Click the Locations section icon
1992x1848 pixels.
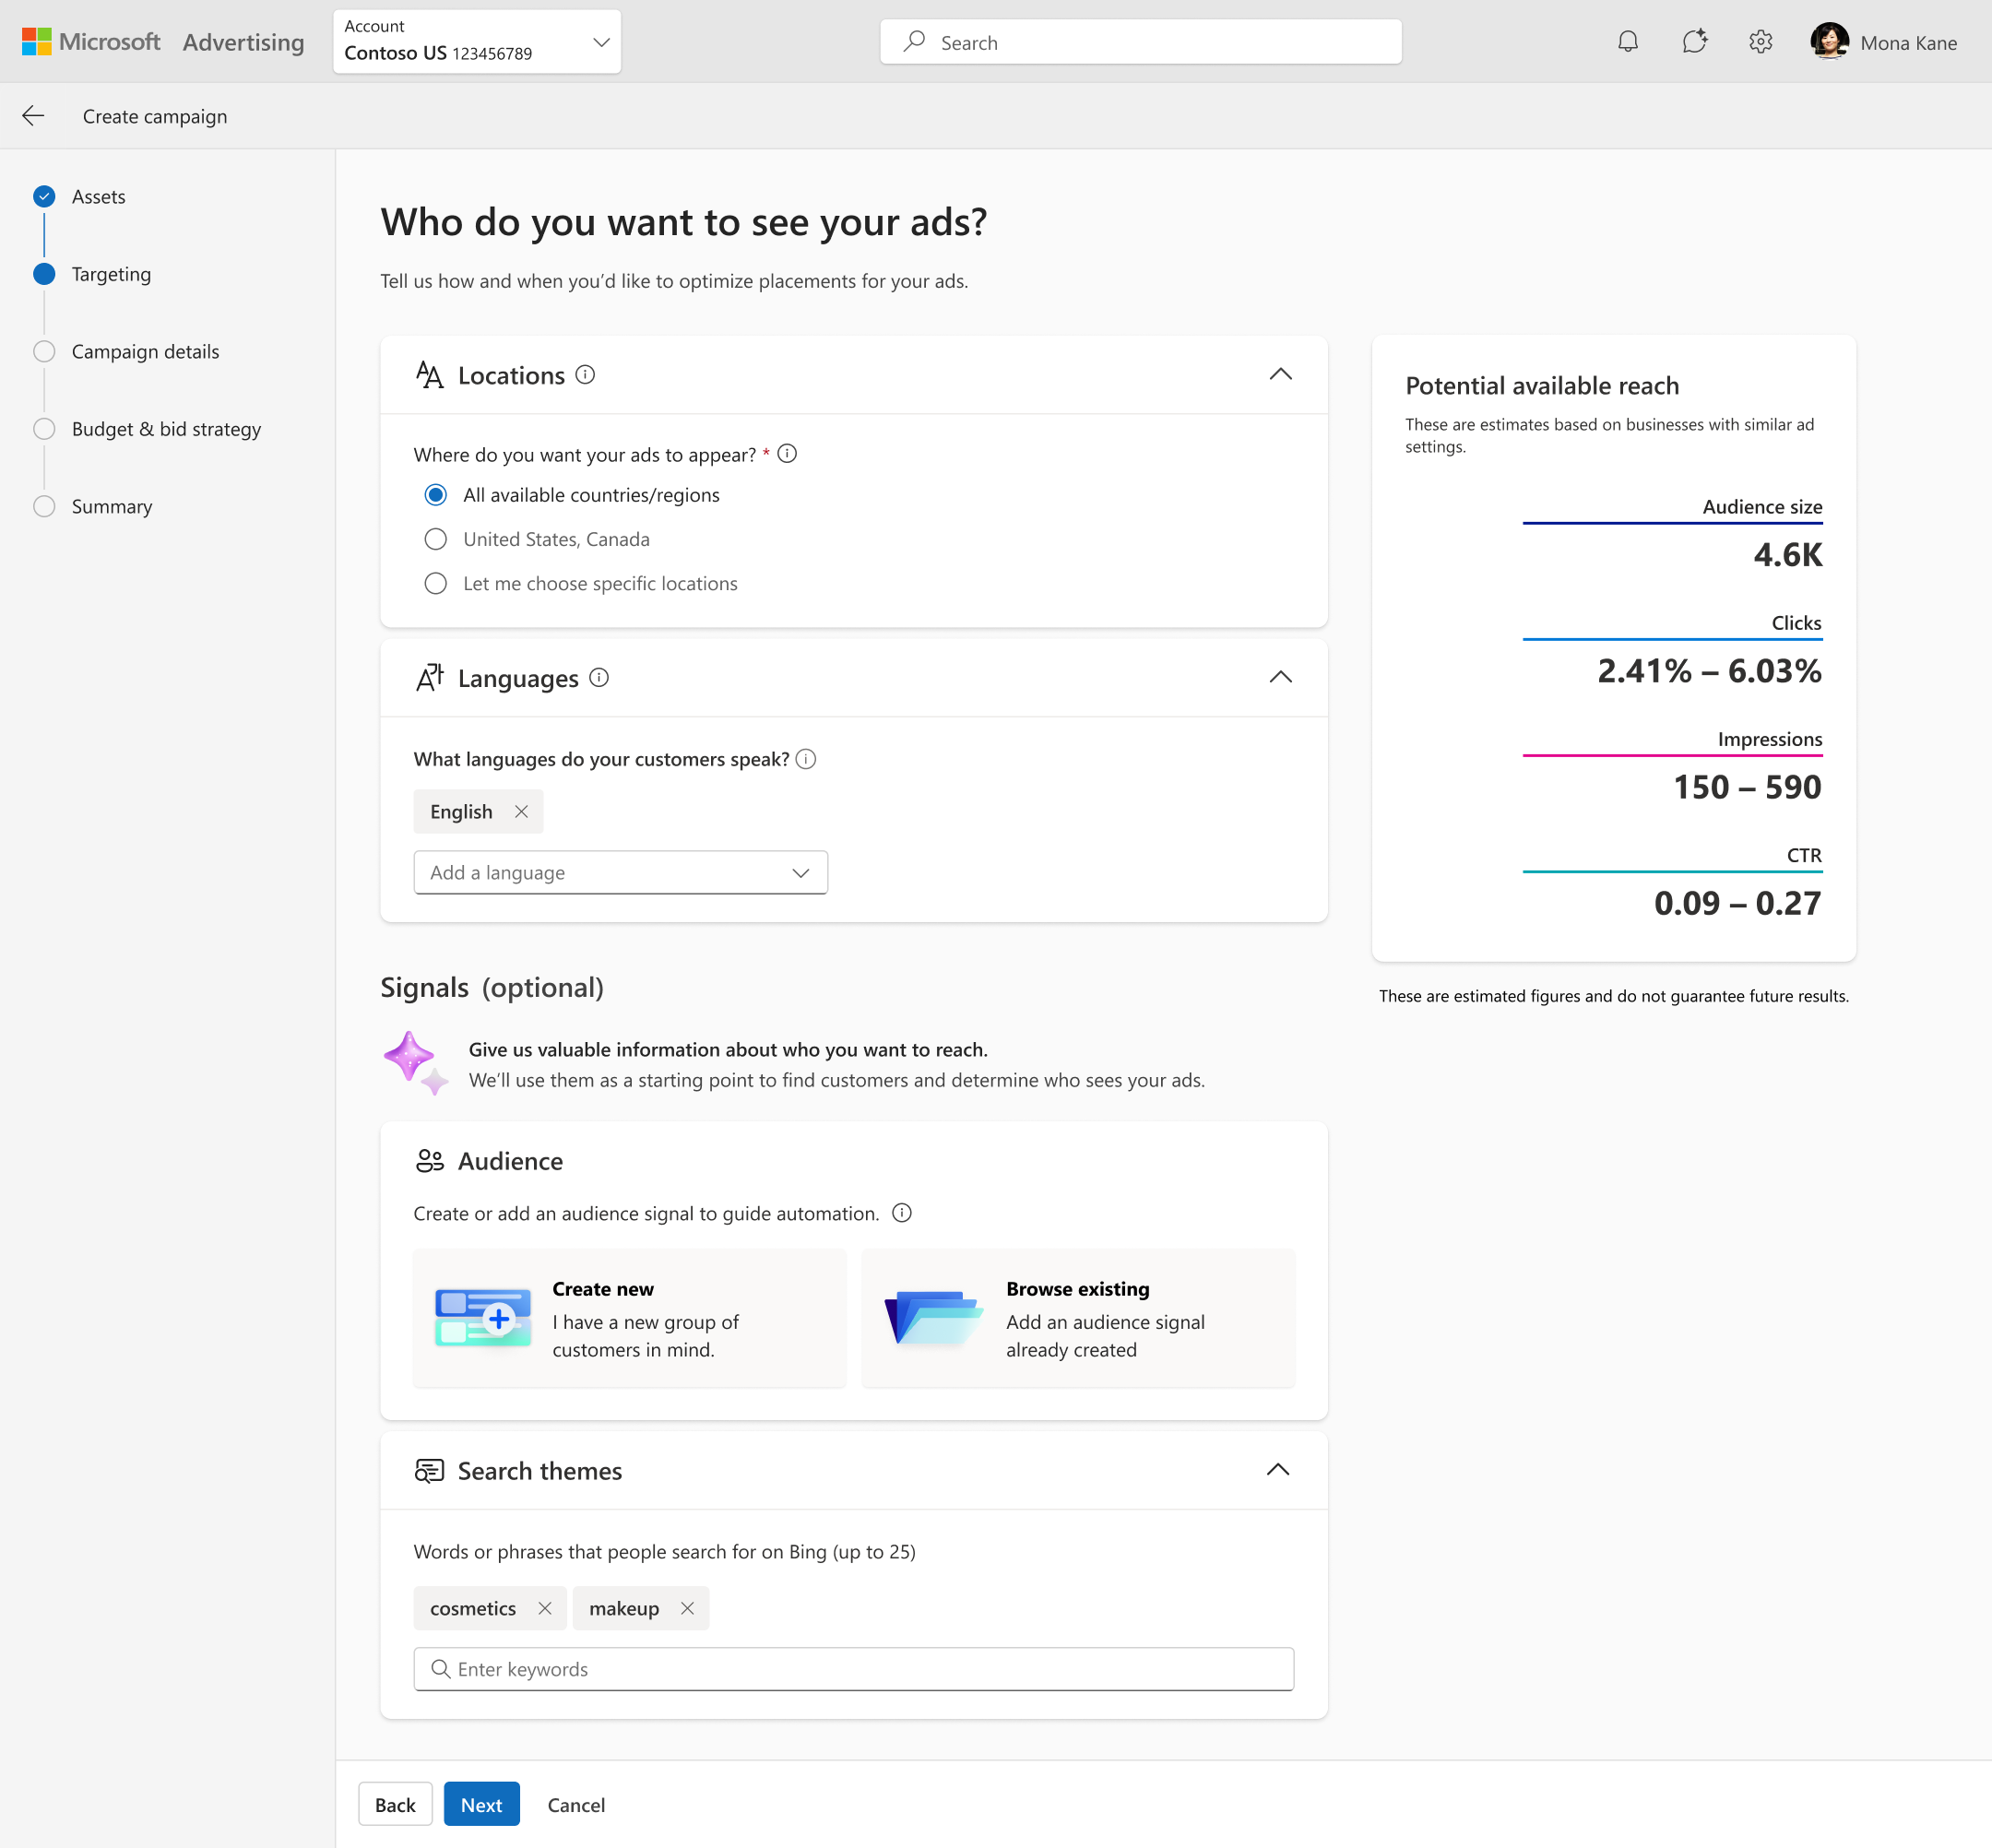pos(430,375)
